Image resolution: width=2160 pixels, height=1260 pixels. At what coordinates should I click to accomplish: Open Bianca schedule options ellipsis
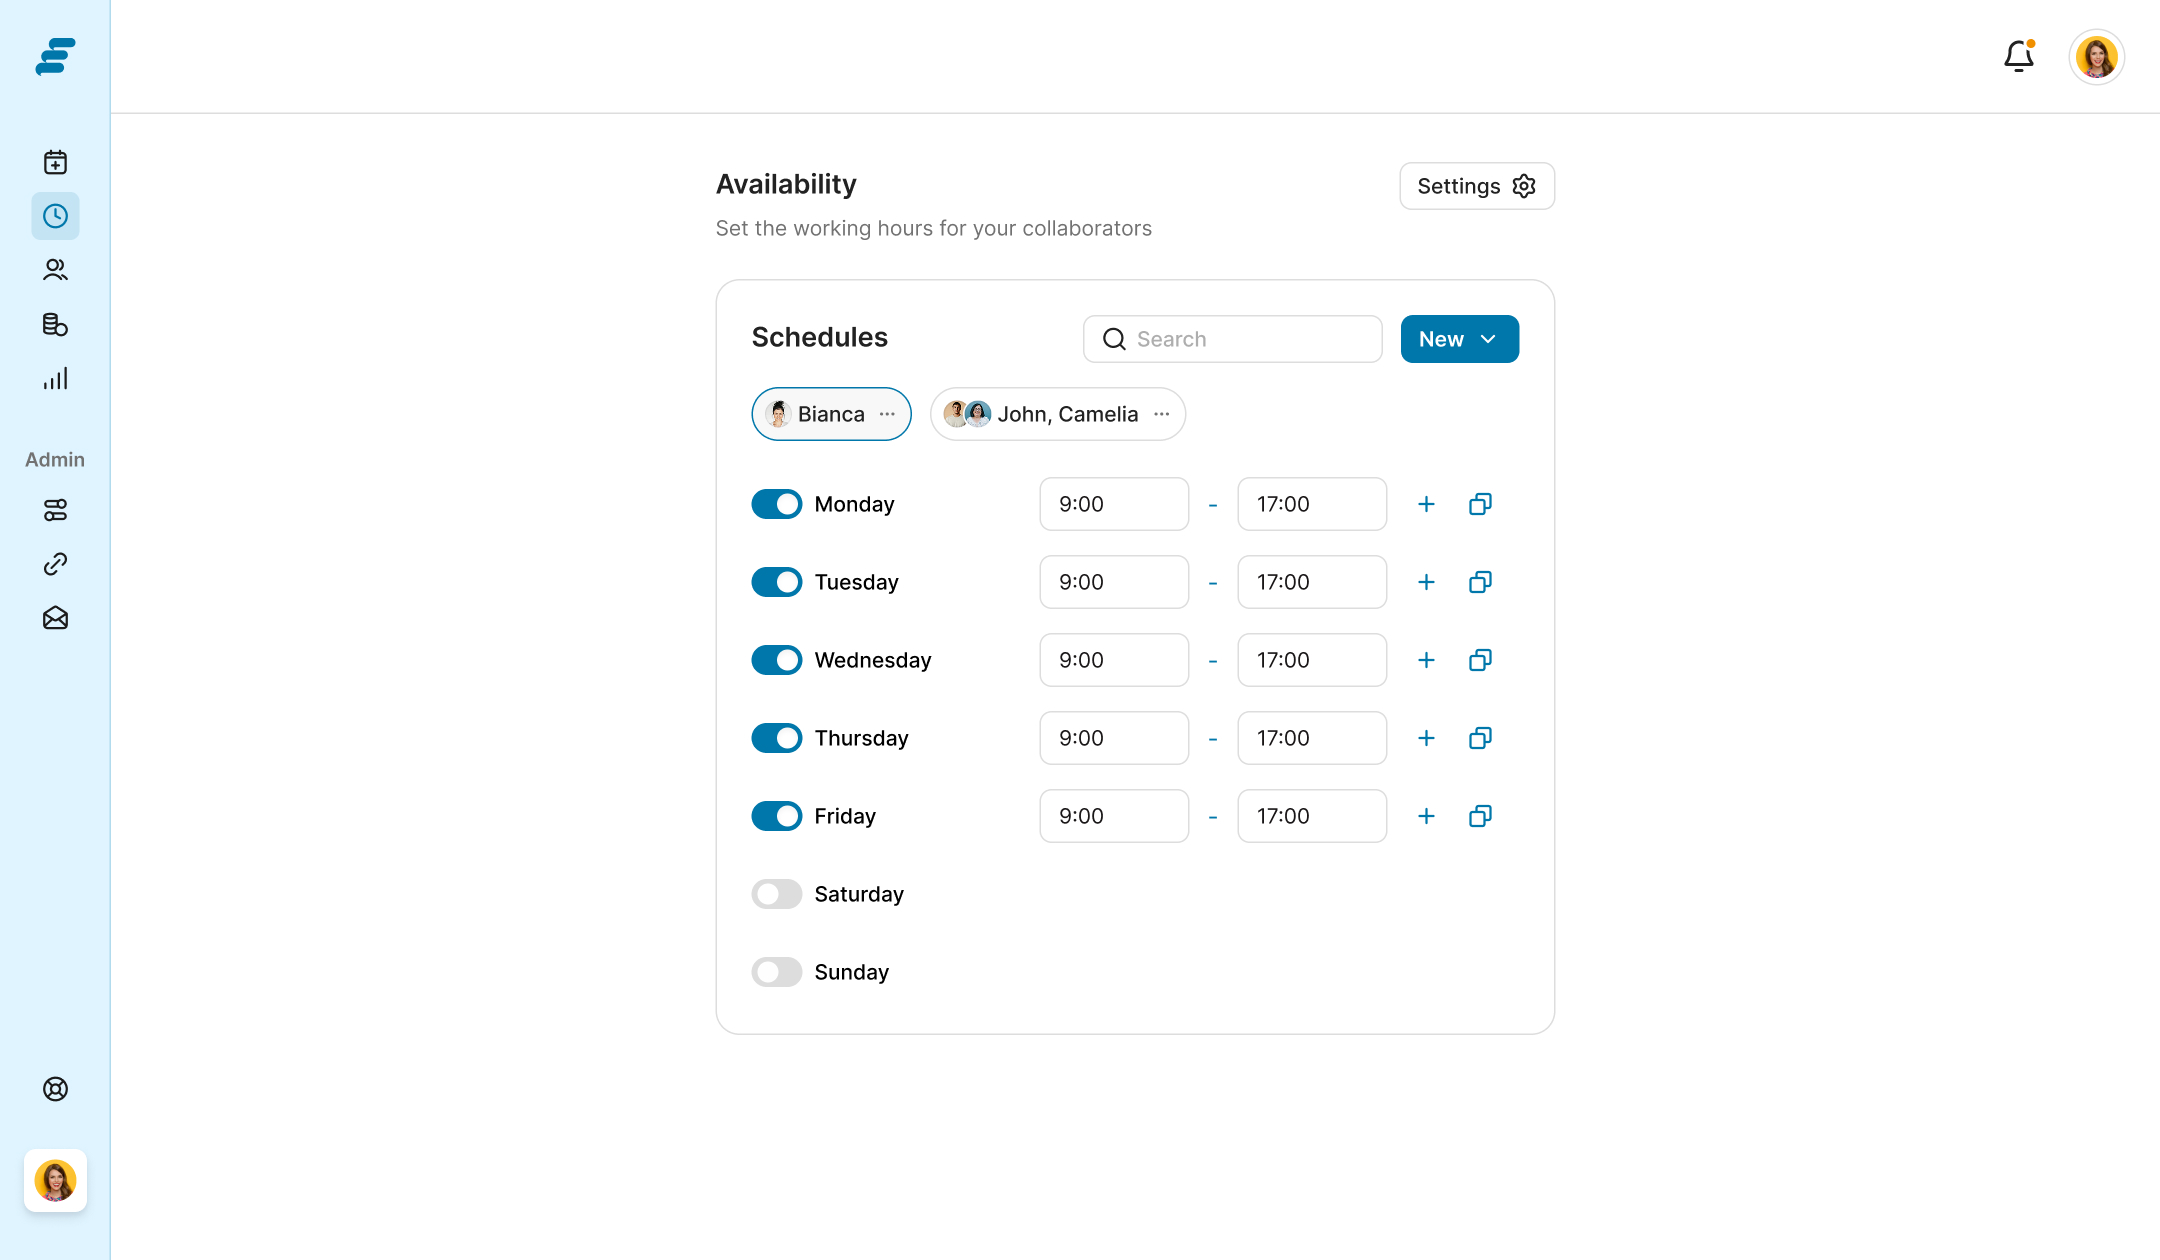pos(887,414)
